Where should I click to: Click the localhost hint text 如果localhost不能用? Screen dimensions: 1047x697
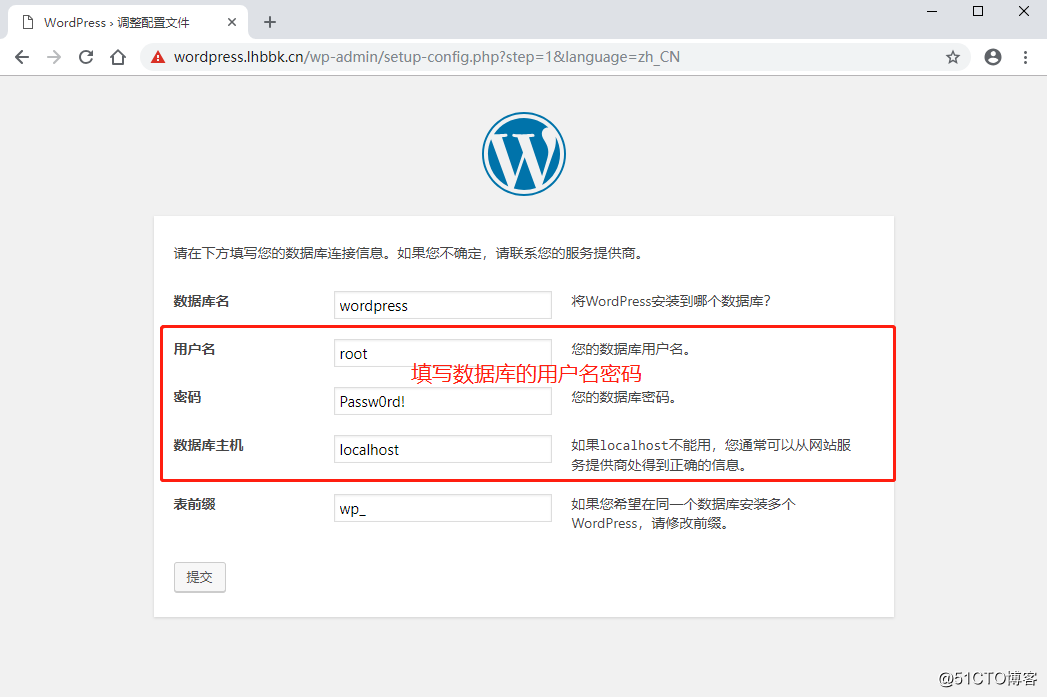640,445
